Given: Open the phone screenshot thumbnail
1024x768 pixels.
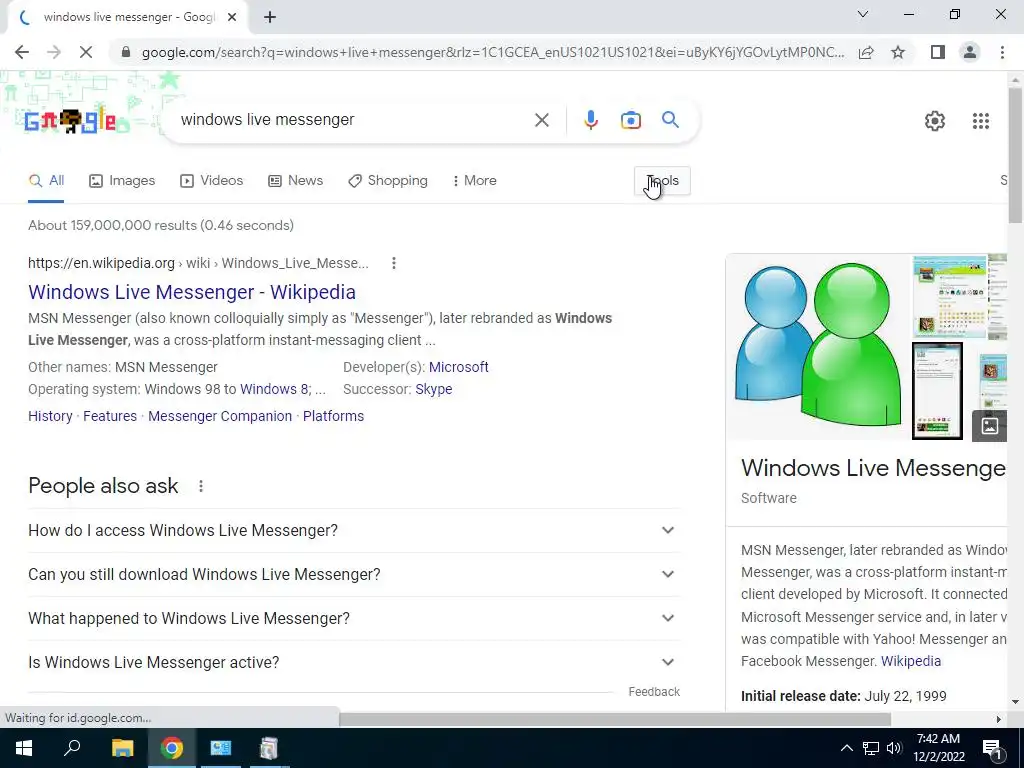Looking at the screenshot, I should point(937,391).
